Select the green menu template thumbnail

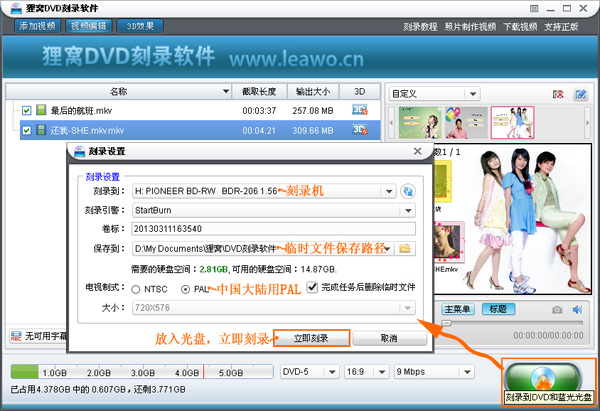[x=420, y=122]
